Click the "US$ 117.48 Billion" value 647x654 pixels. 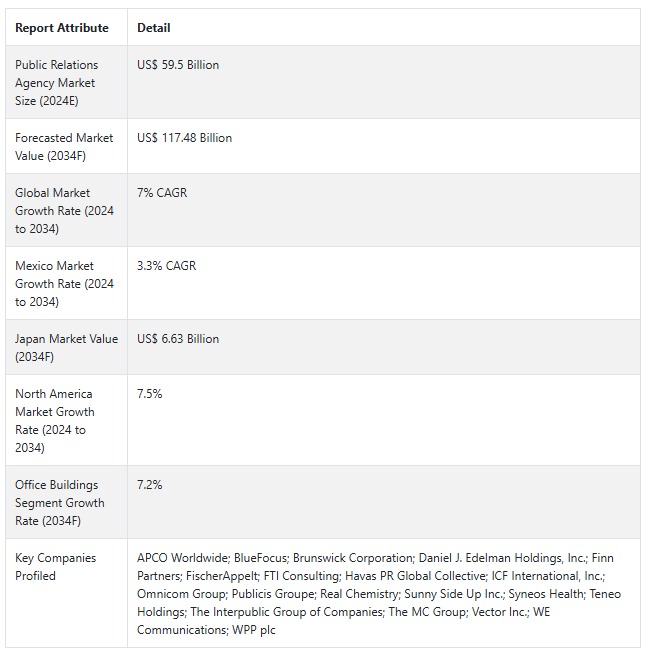coord(184,138)
